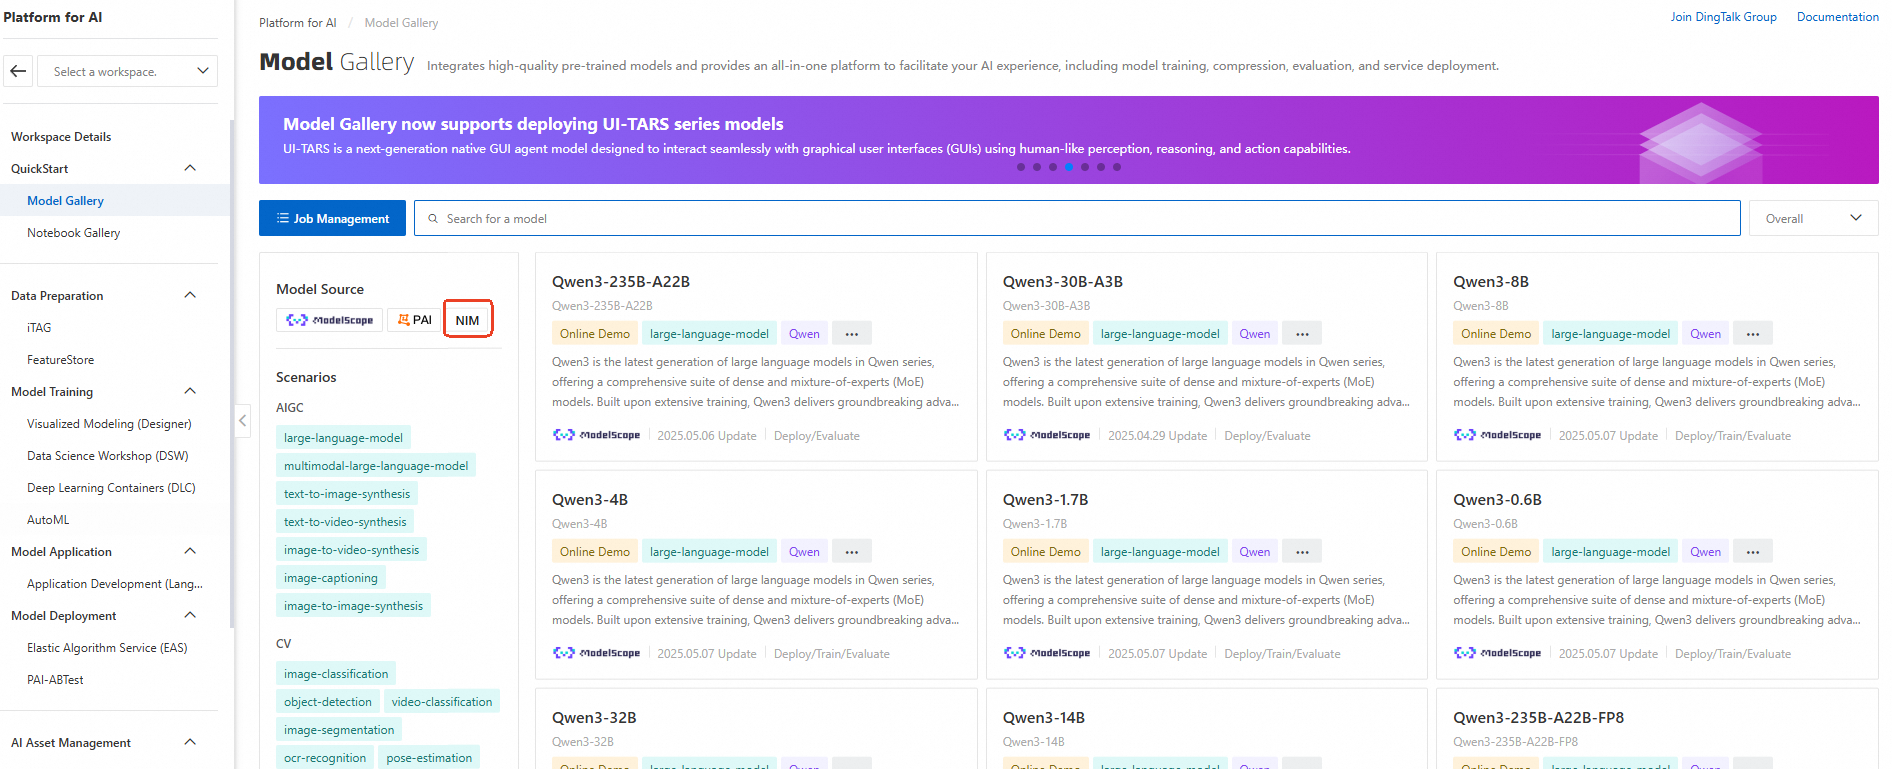The image size is (1892, 769).
Task: Open more tags on Qwen3-235B-A22B card
Action: (852, 334)
